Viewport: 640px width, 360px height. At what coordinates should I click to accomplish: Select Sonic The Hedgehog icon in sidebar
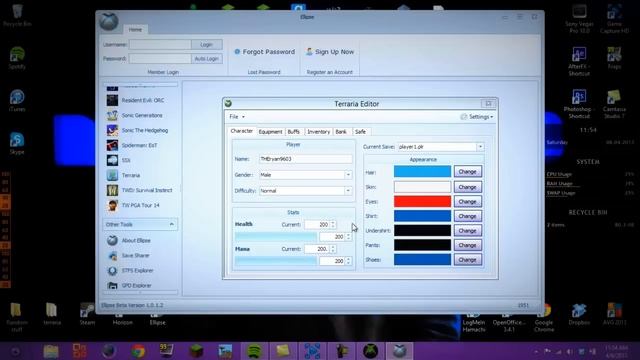pos(112,130)
